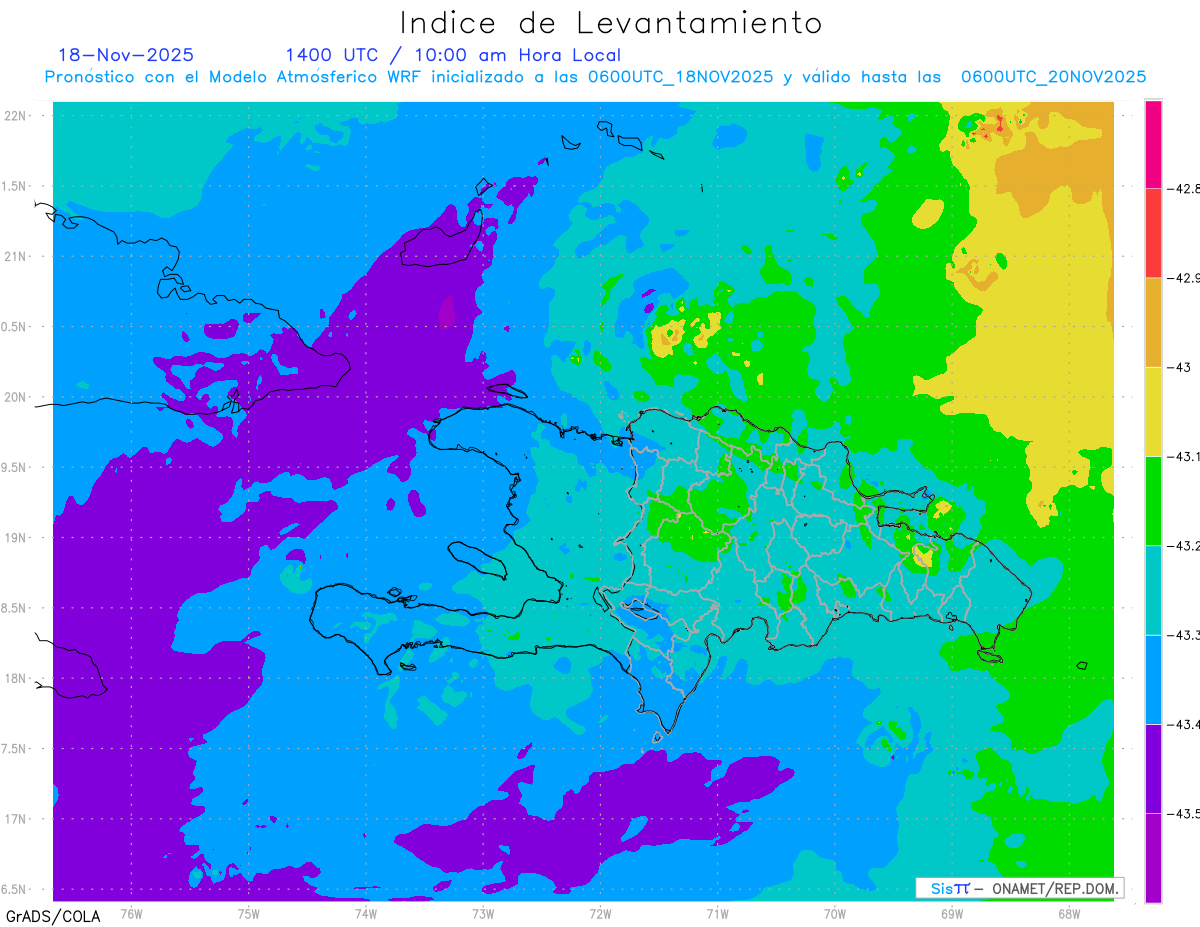
Task: Select the "20N" latitude label
Action: click(x=17, y=397)
